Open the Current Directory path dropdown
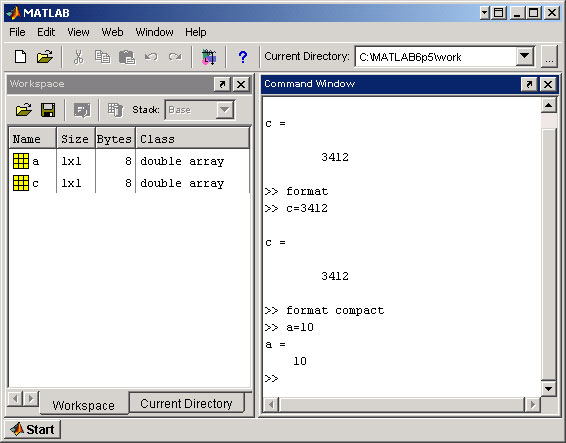 [524, 57]
